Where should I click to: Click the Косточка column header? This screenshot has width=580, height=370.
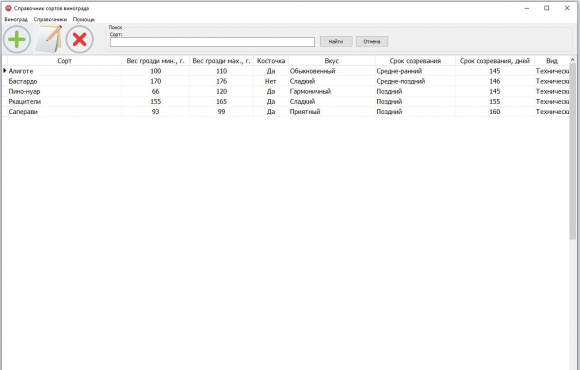pyautogui.click(x=271, y=61)
